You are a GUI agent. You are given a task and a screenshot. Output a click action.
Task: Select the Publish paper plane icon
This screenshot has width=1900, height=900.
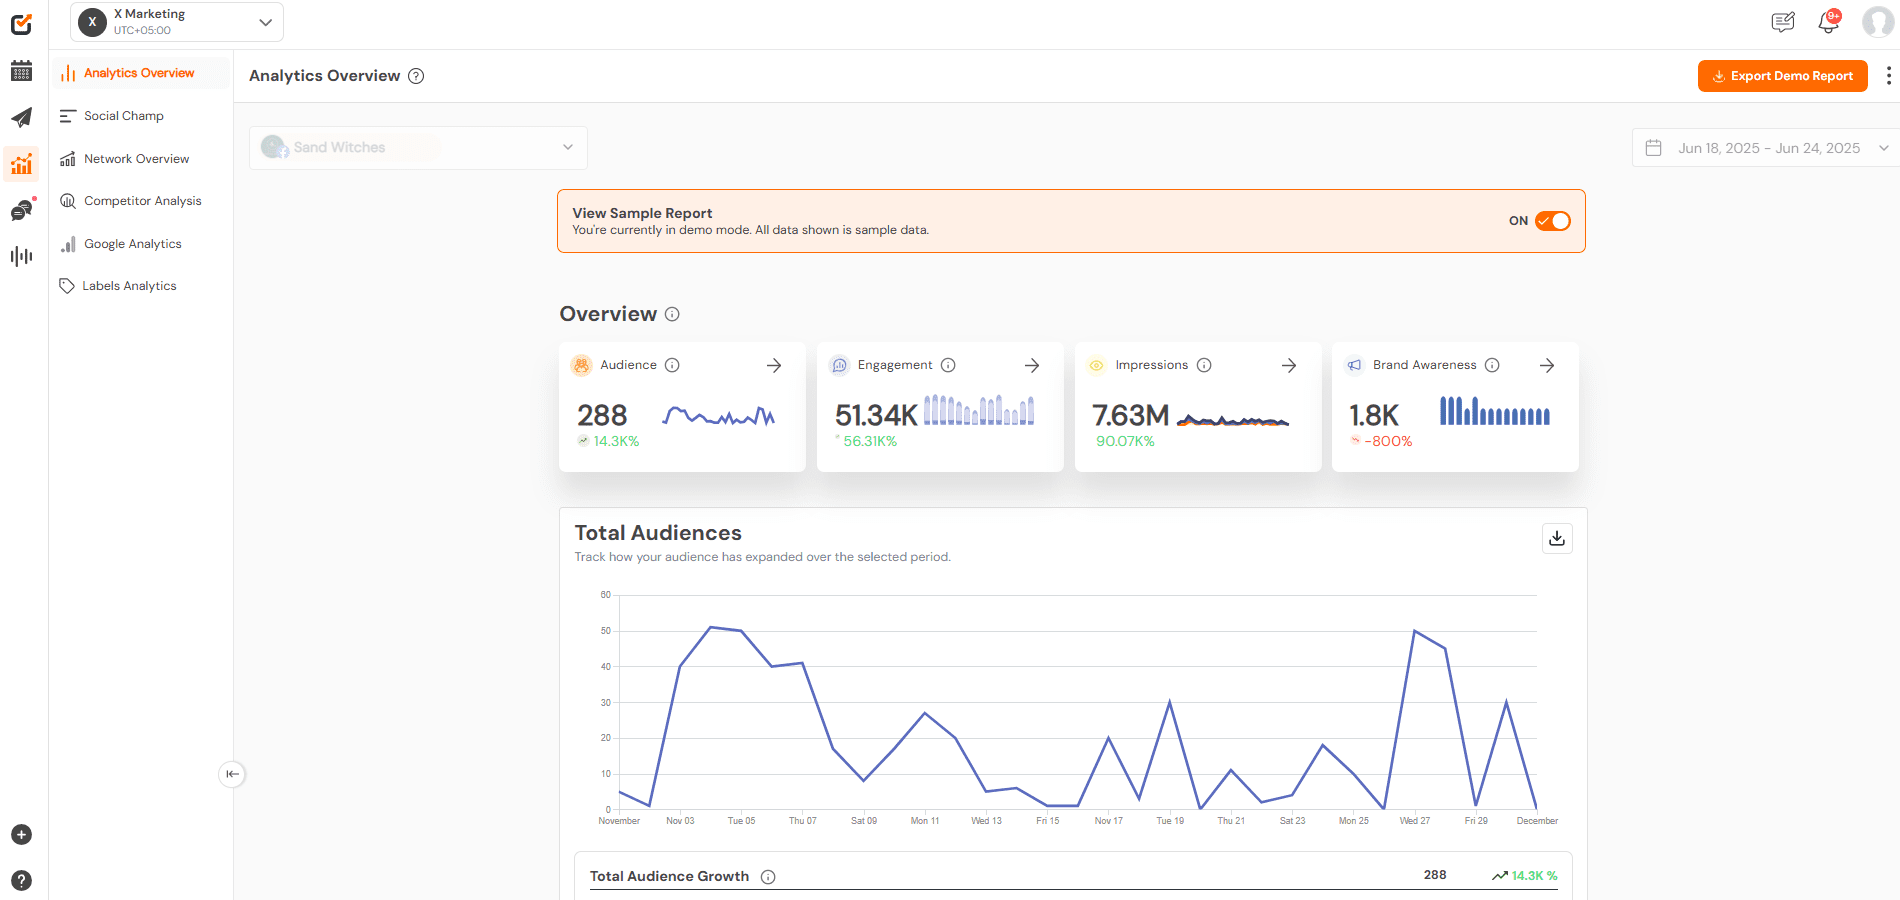pos(21,117)
